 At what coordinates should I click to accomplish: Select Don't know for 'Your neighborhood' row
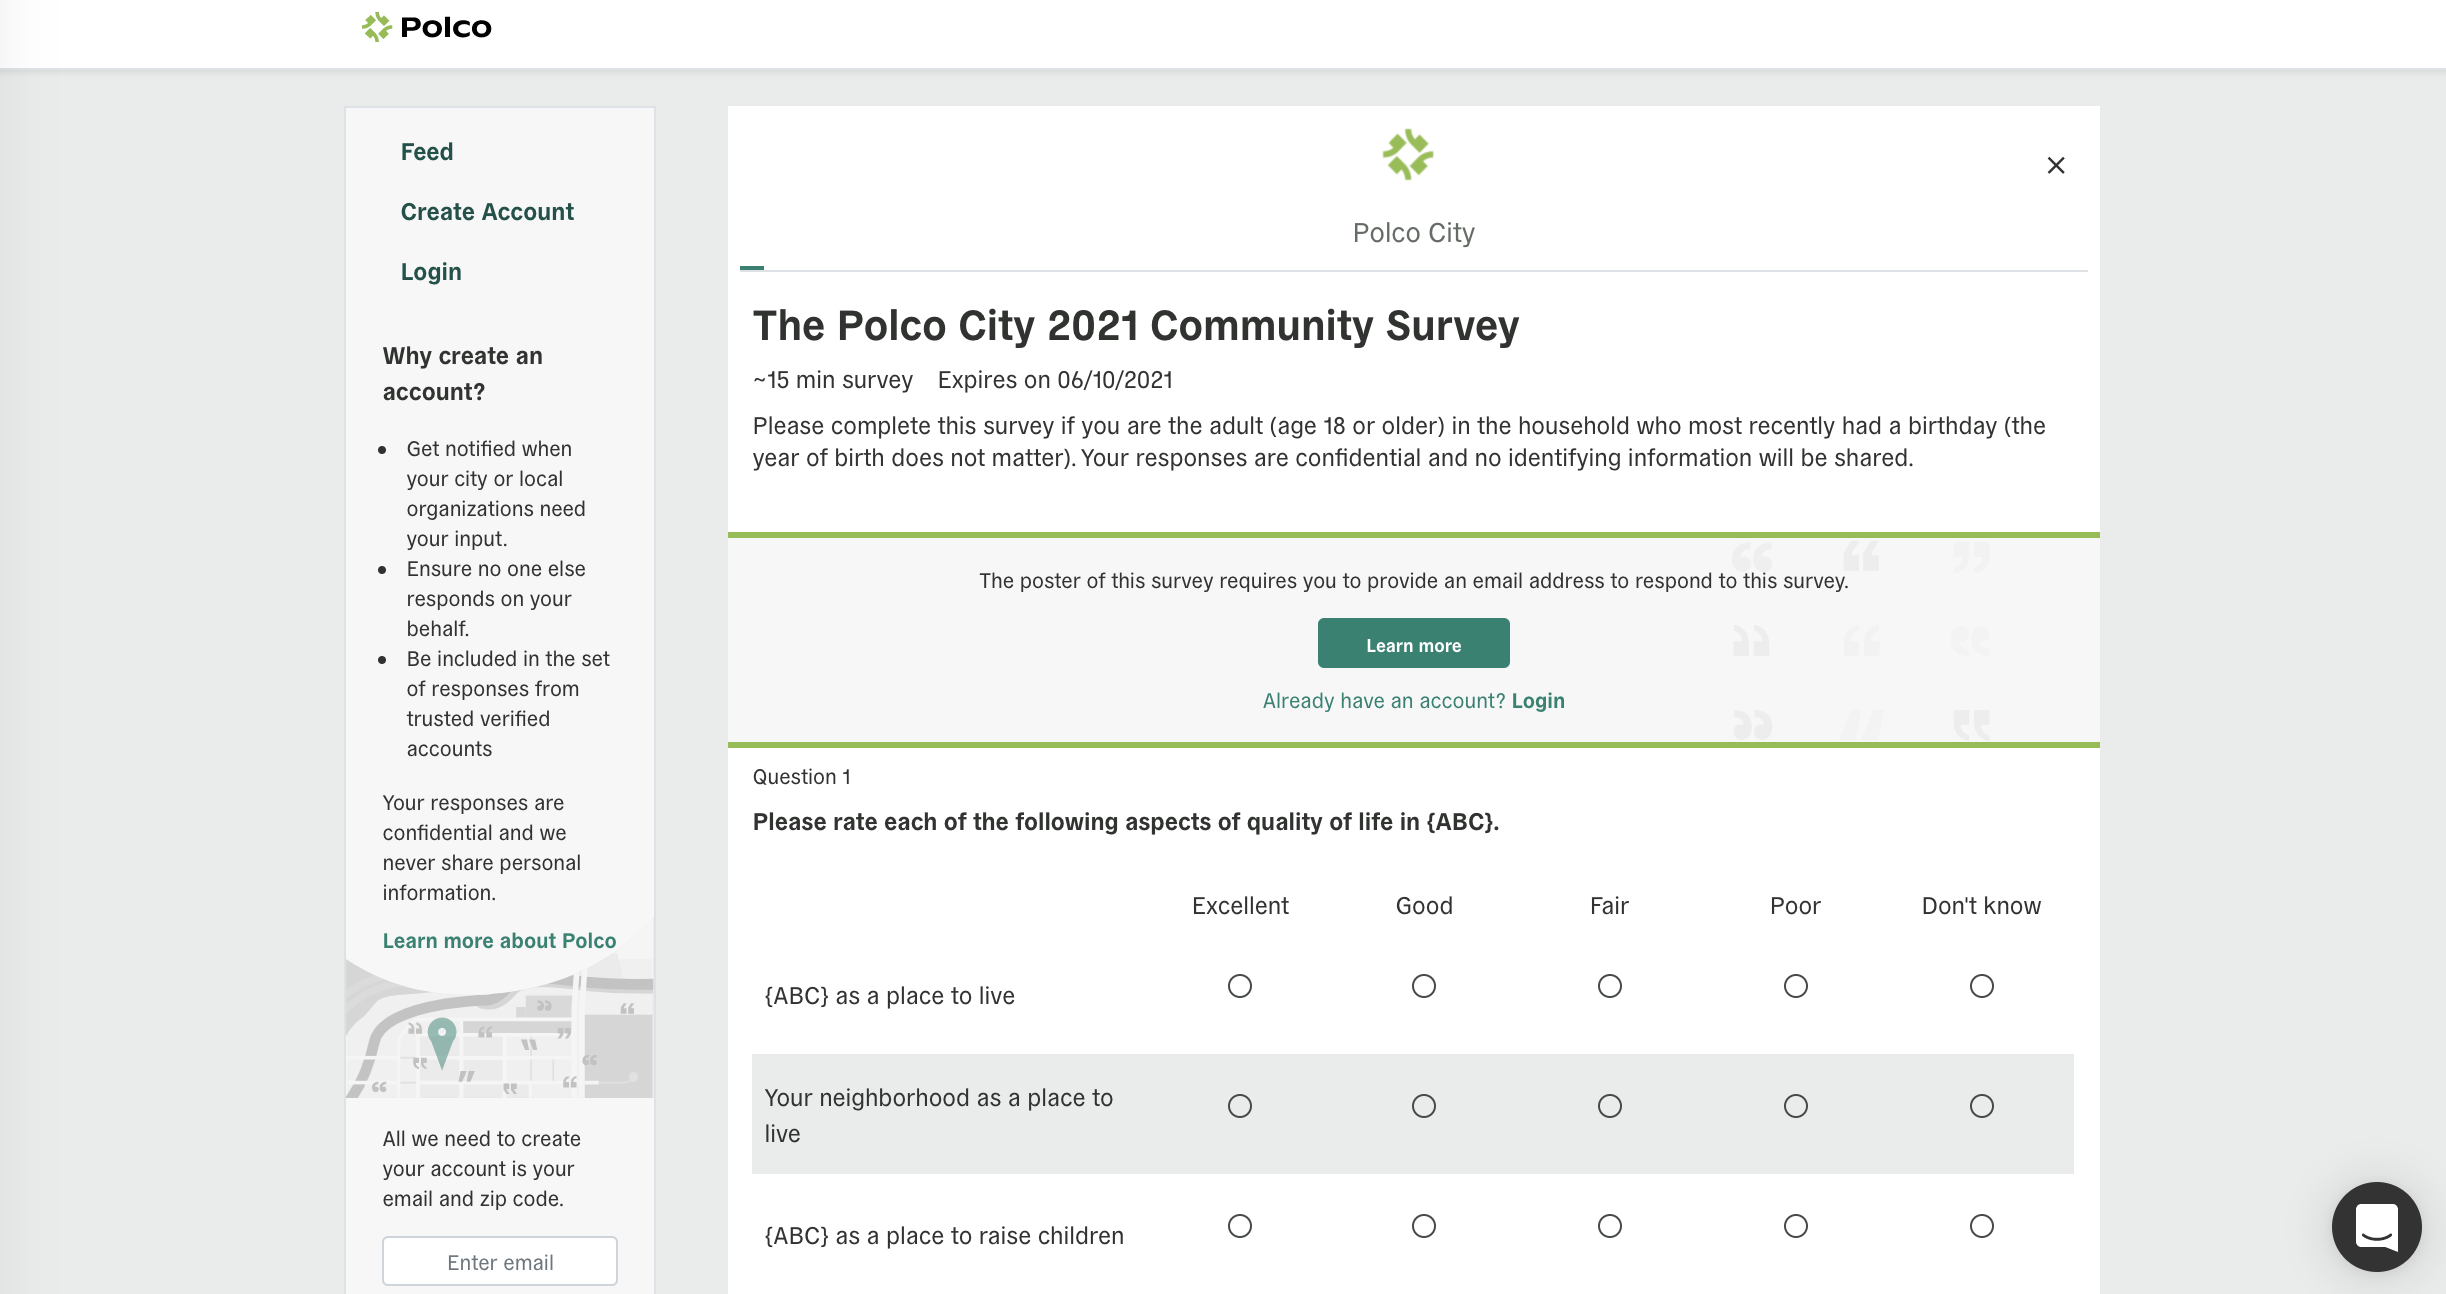point(1982,1106)
